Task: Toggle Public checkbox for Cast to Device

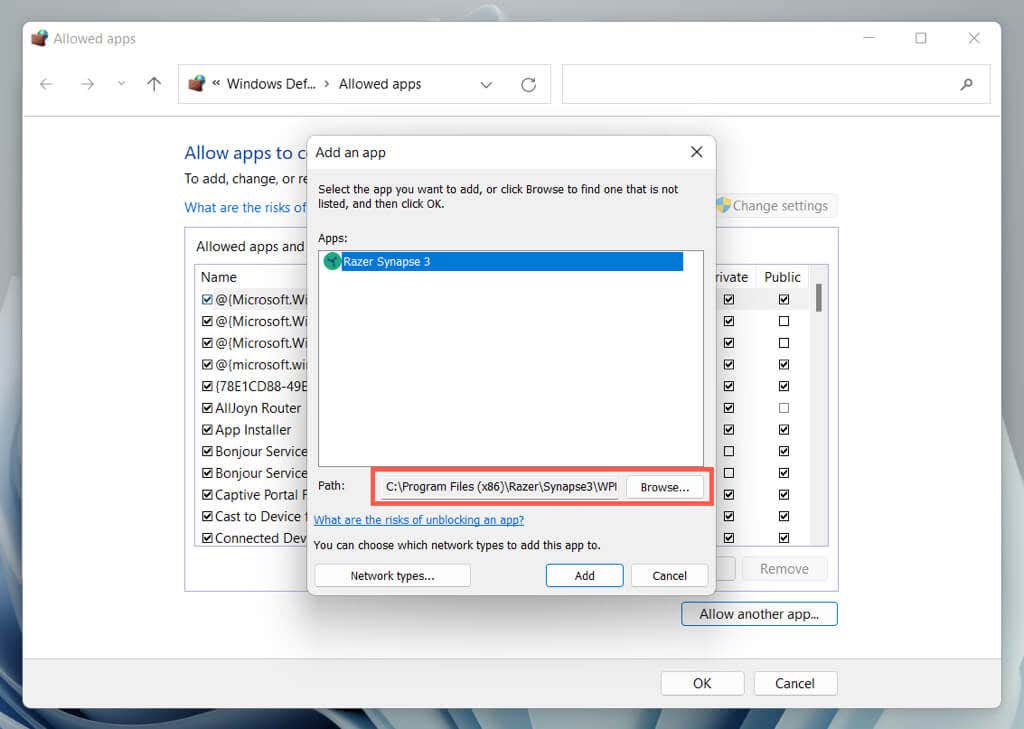Action: tap(784, 516)
